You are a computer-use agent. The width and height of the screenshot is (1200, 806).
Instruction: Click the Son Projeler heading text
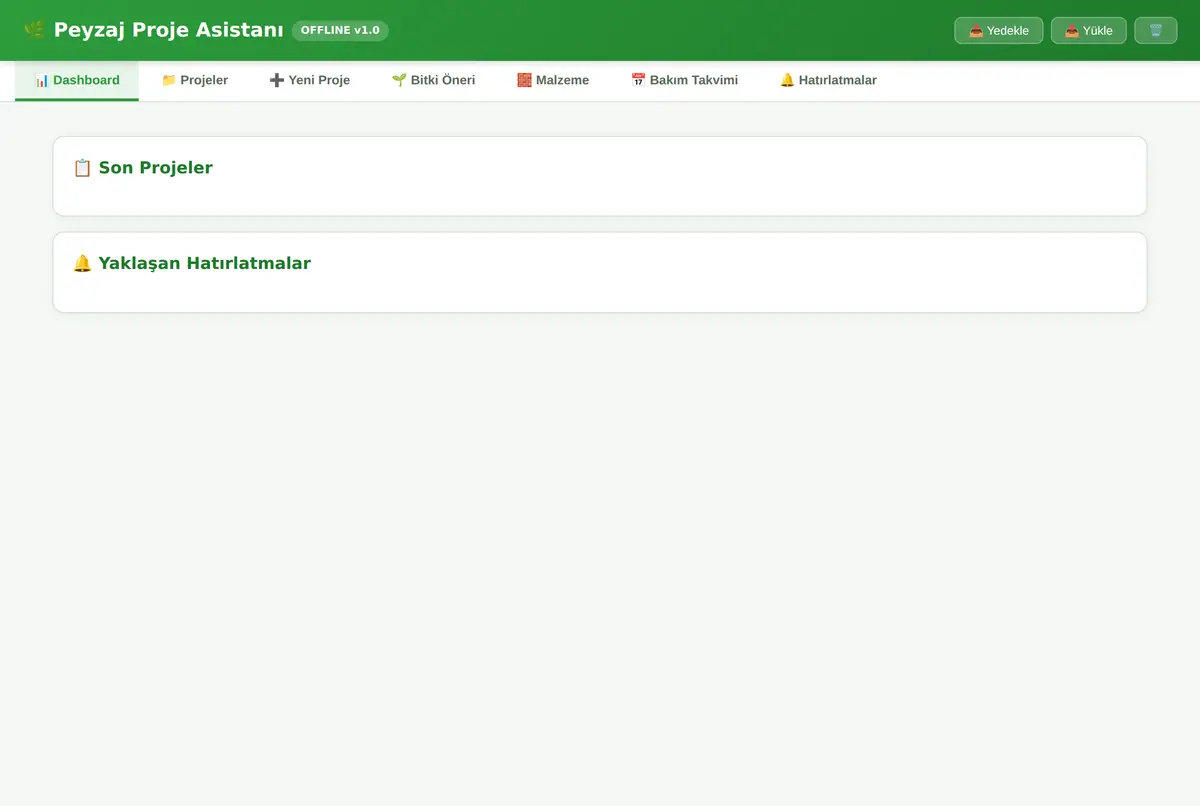click(155, 168)
